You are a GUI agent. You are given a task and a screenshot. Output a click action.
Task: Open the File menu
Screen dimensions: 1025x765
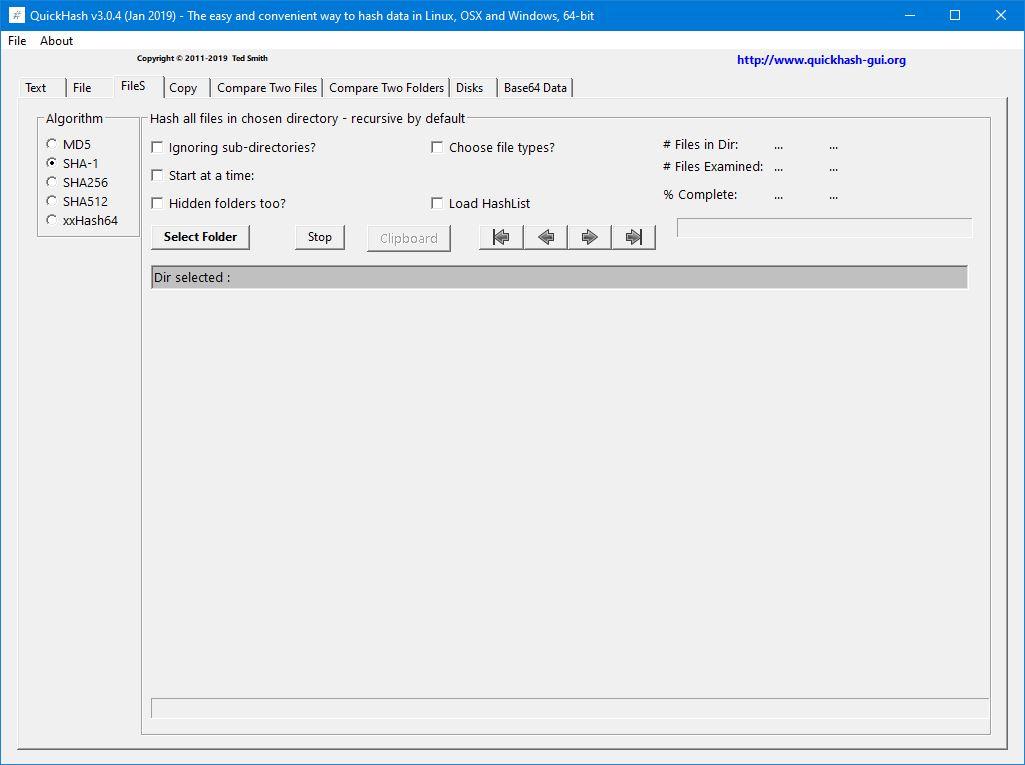(x=17, y=41)
